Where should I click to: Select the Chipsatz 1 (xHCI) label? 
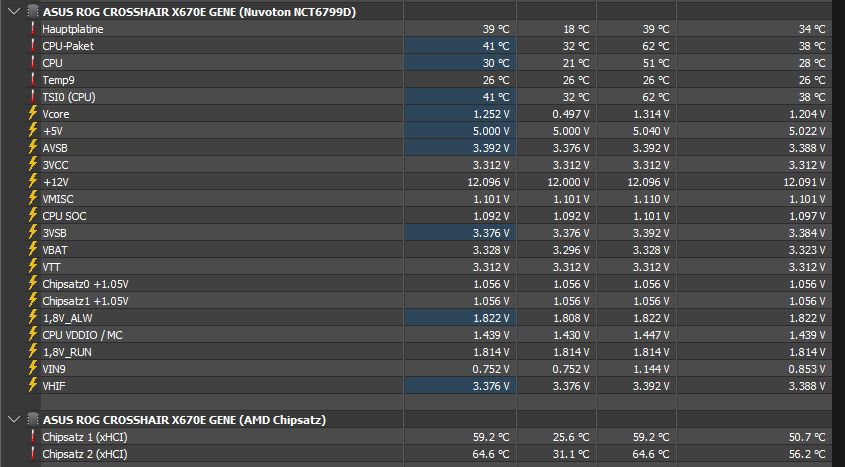[85, 437]
